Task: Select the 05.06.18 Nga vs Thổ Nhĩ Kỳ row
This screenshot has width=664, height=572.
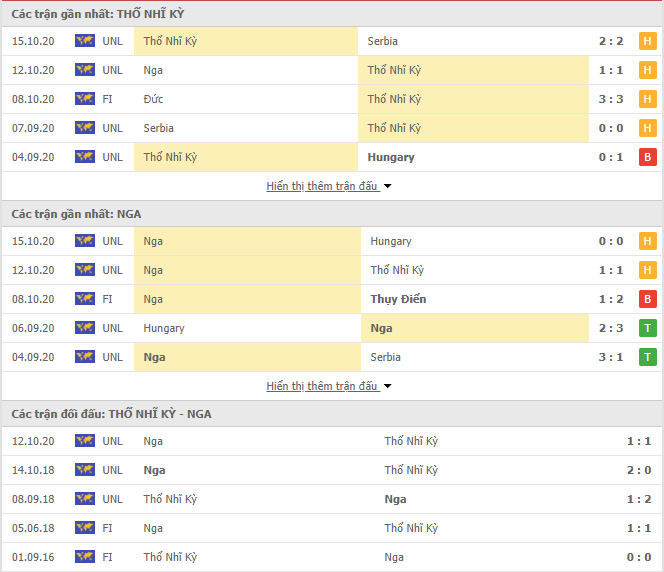Action: coord(332,528)
